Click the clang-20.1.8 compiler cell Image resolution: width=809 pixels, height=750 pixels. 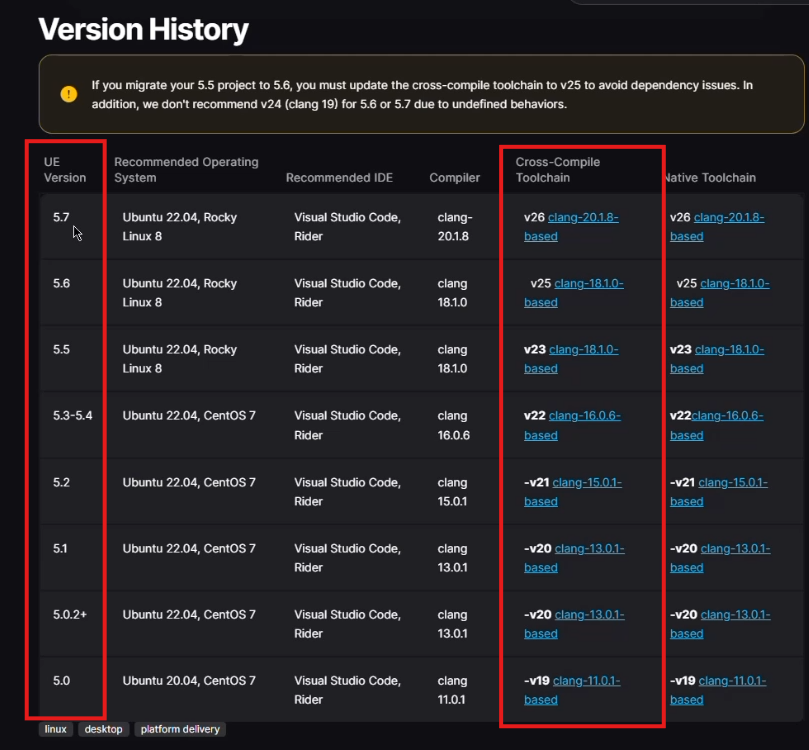click(x=455, y=227)
